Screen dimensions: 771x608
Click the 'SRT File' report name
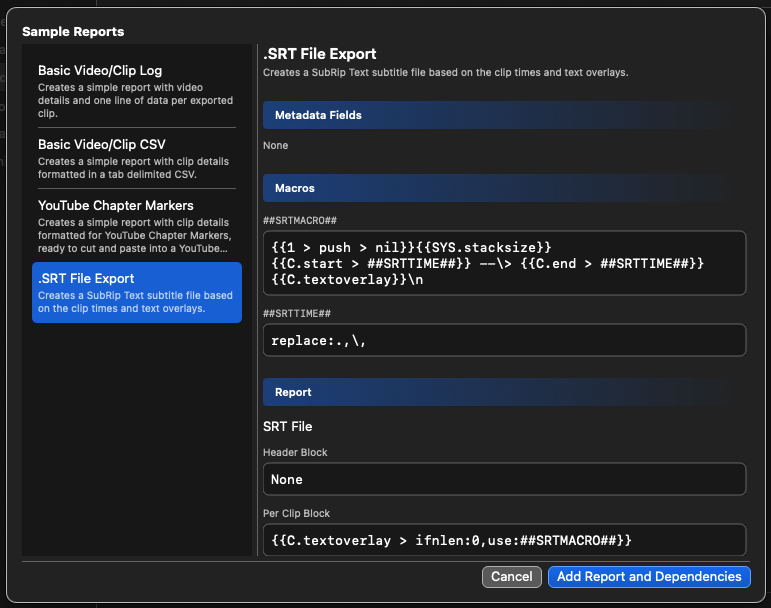point(288,426)
